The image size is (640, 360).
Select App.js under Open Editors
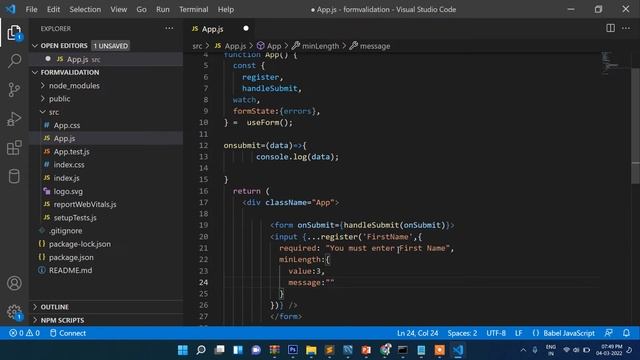106,59
